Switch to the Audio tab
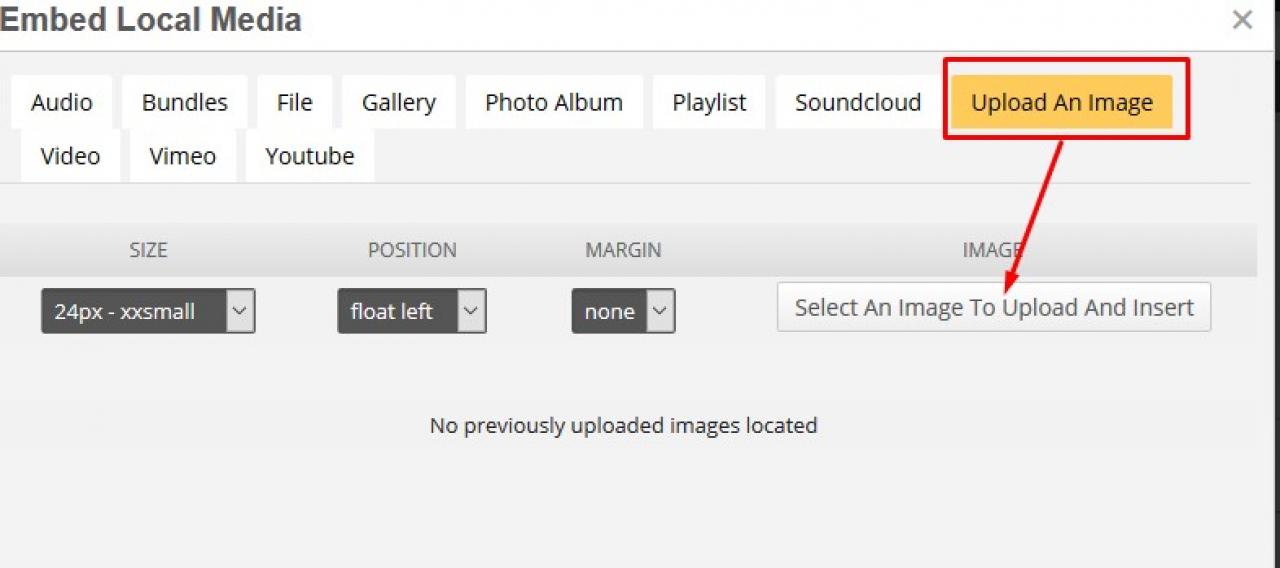1280x568 pixels. [62, 102]
